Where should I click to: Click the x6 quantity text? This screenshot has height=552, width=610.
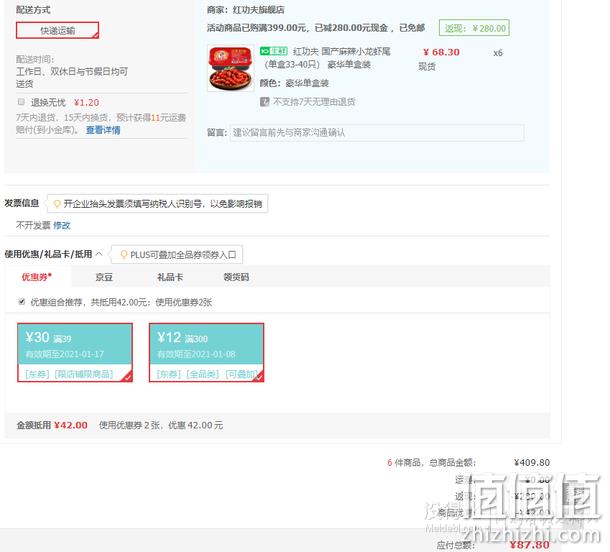pyautogui.click(x=498, y=53)
